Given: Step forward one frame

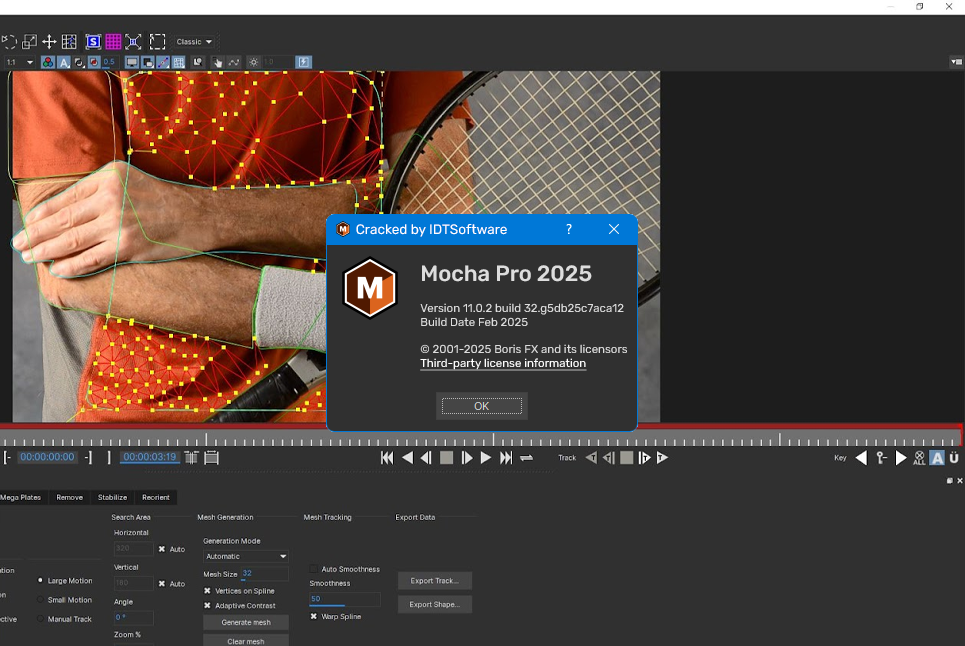Looking at the screenshot, I should tap(467, 458).
